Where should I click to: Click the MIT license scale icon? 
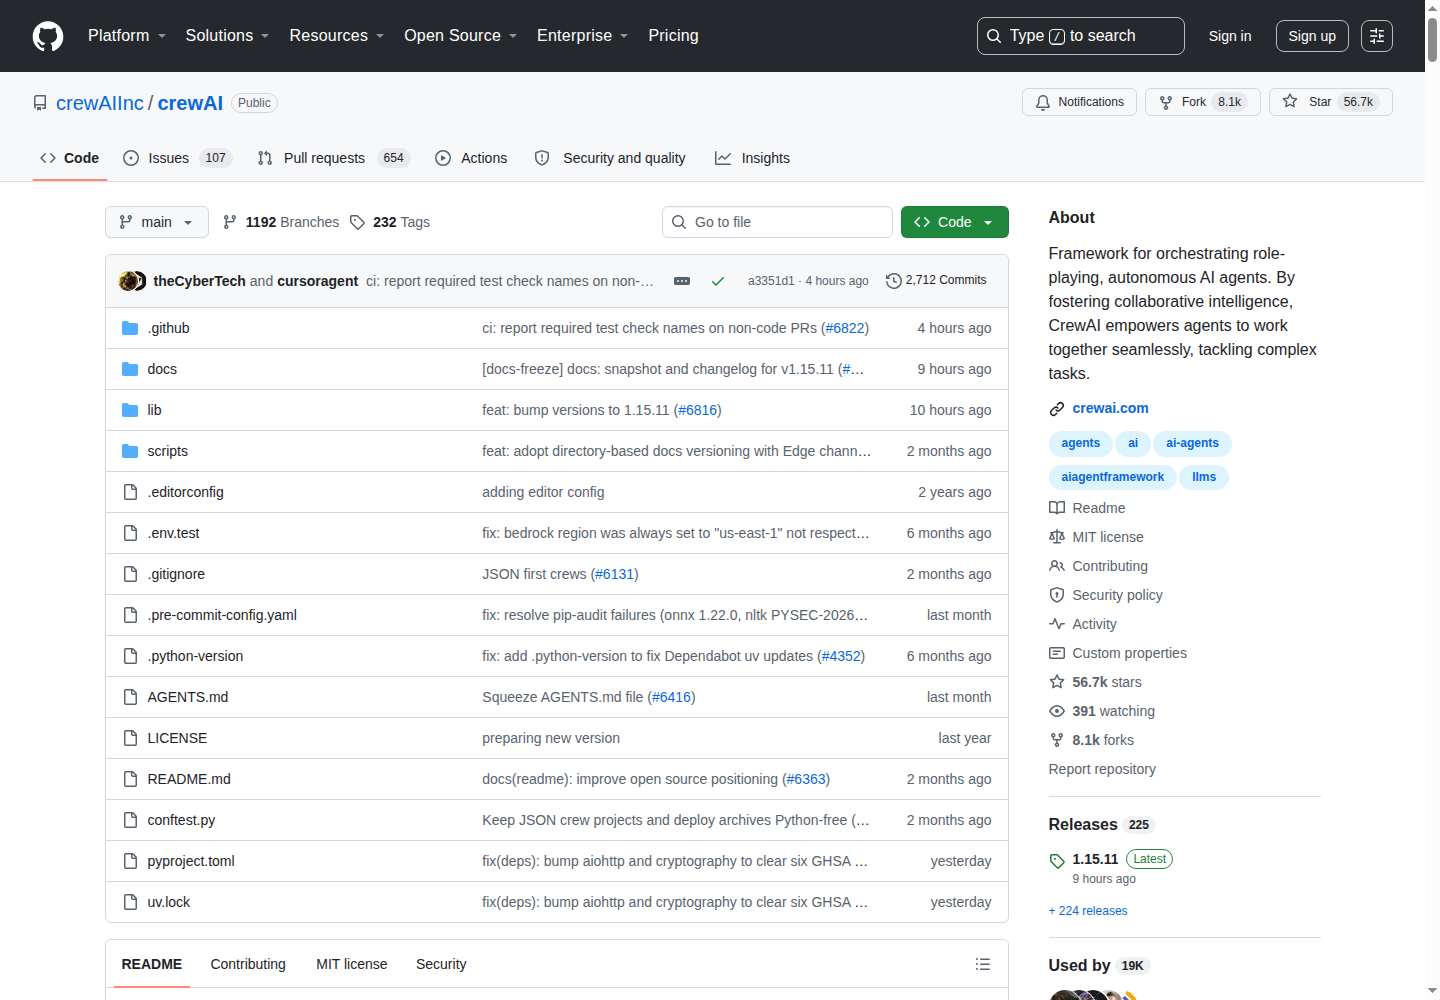tap(1057, 537)
